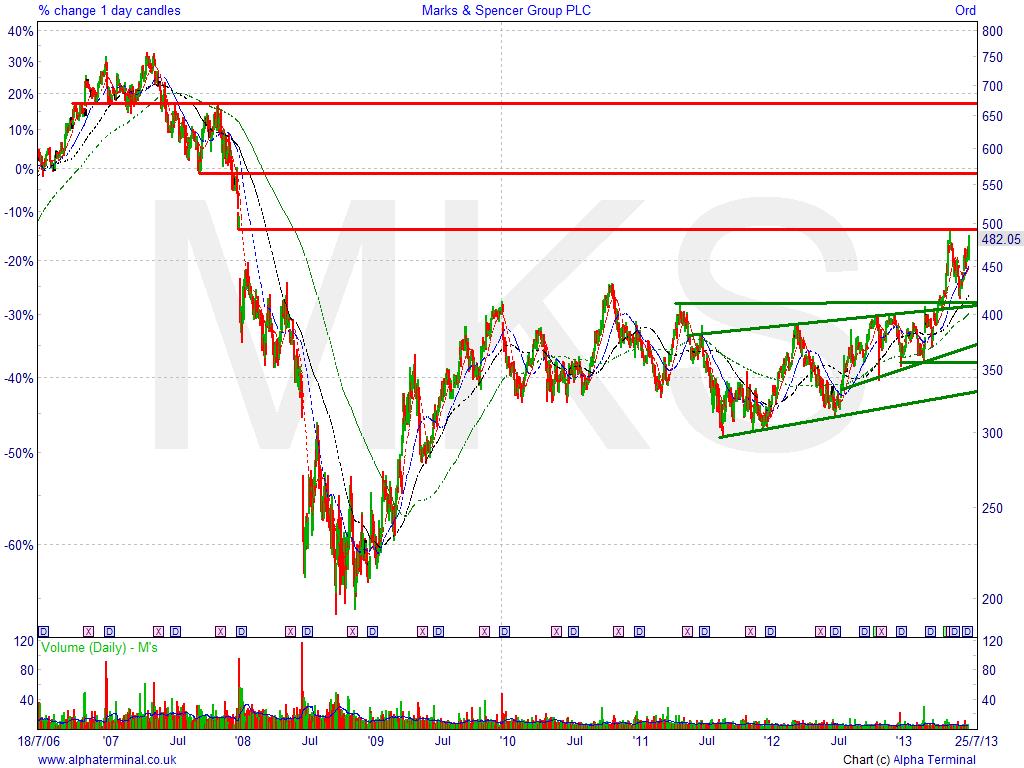
Task: Click the 482.05 current price tag
Action: coord(1000,239)
